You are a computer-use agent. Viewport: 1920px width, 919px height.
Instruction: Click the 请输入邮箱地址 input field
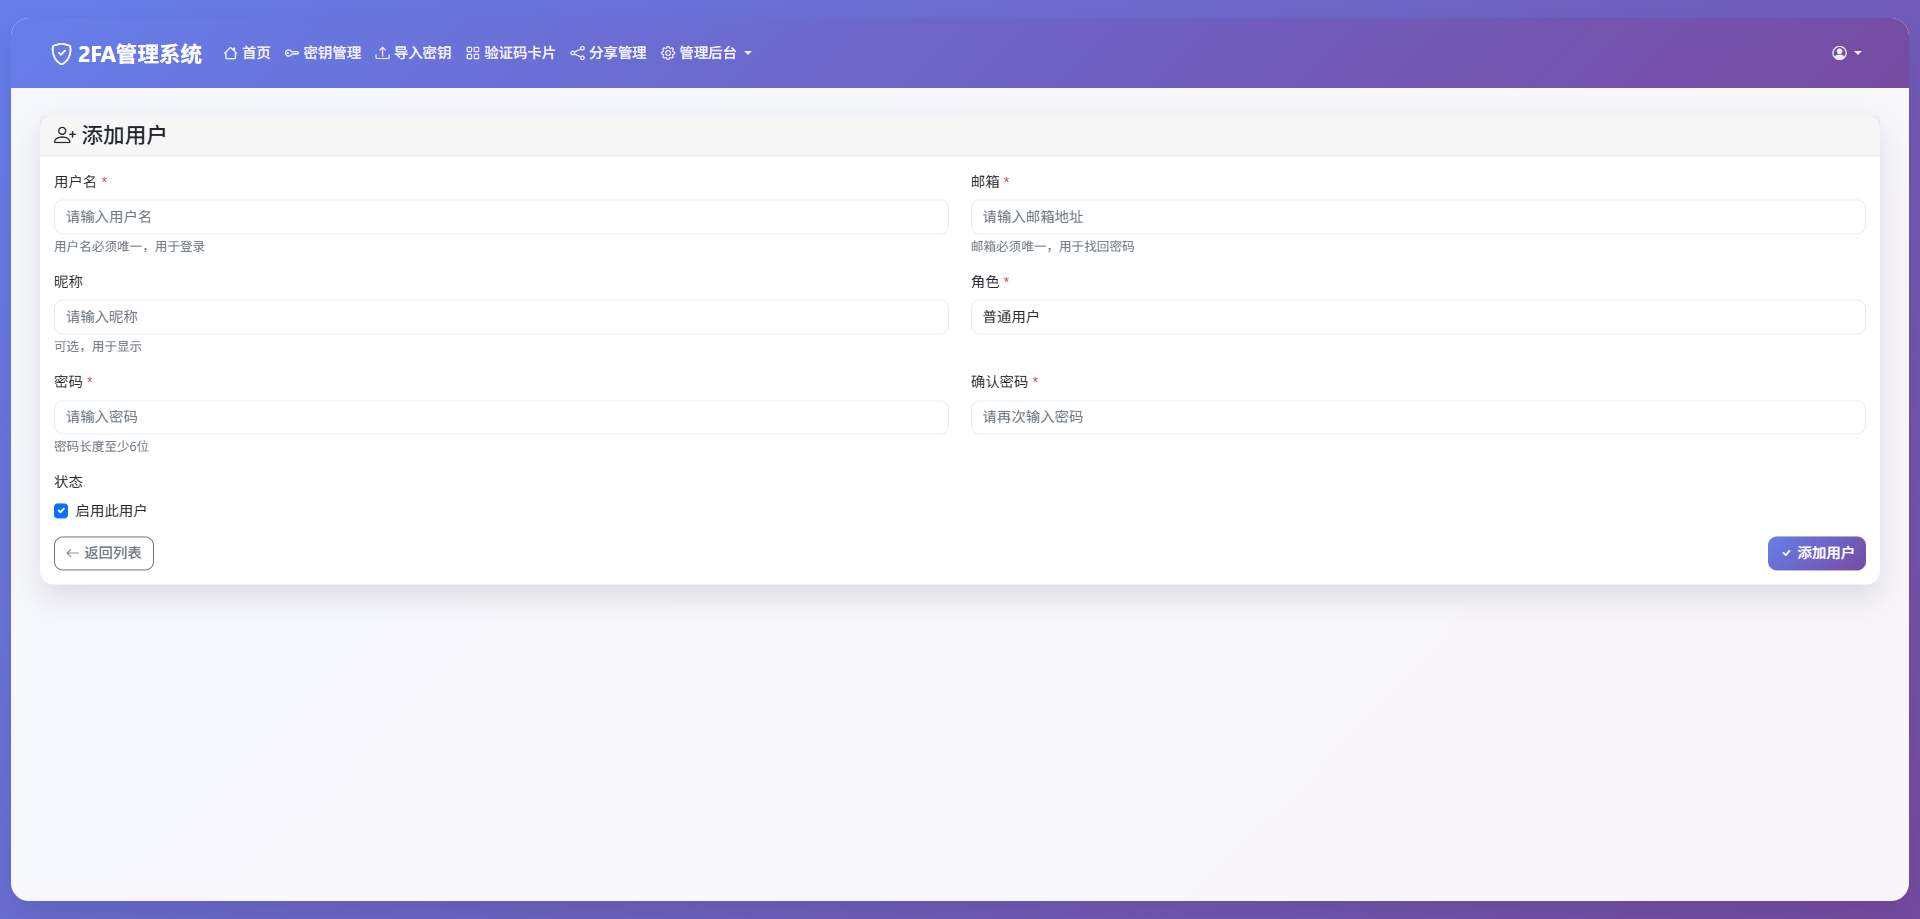pos(1416,216)
